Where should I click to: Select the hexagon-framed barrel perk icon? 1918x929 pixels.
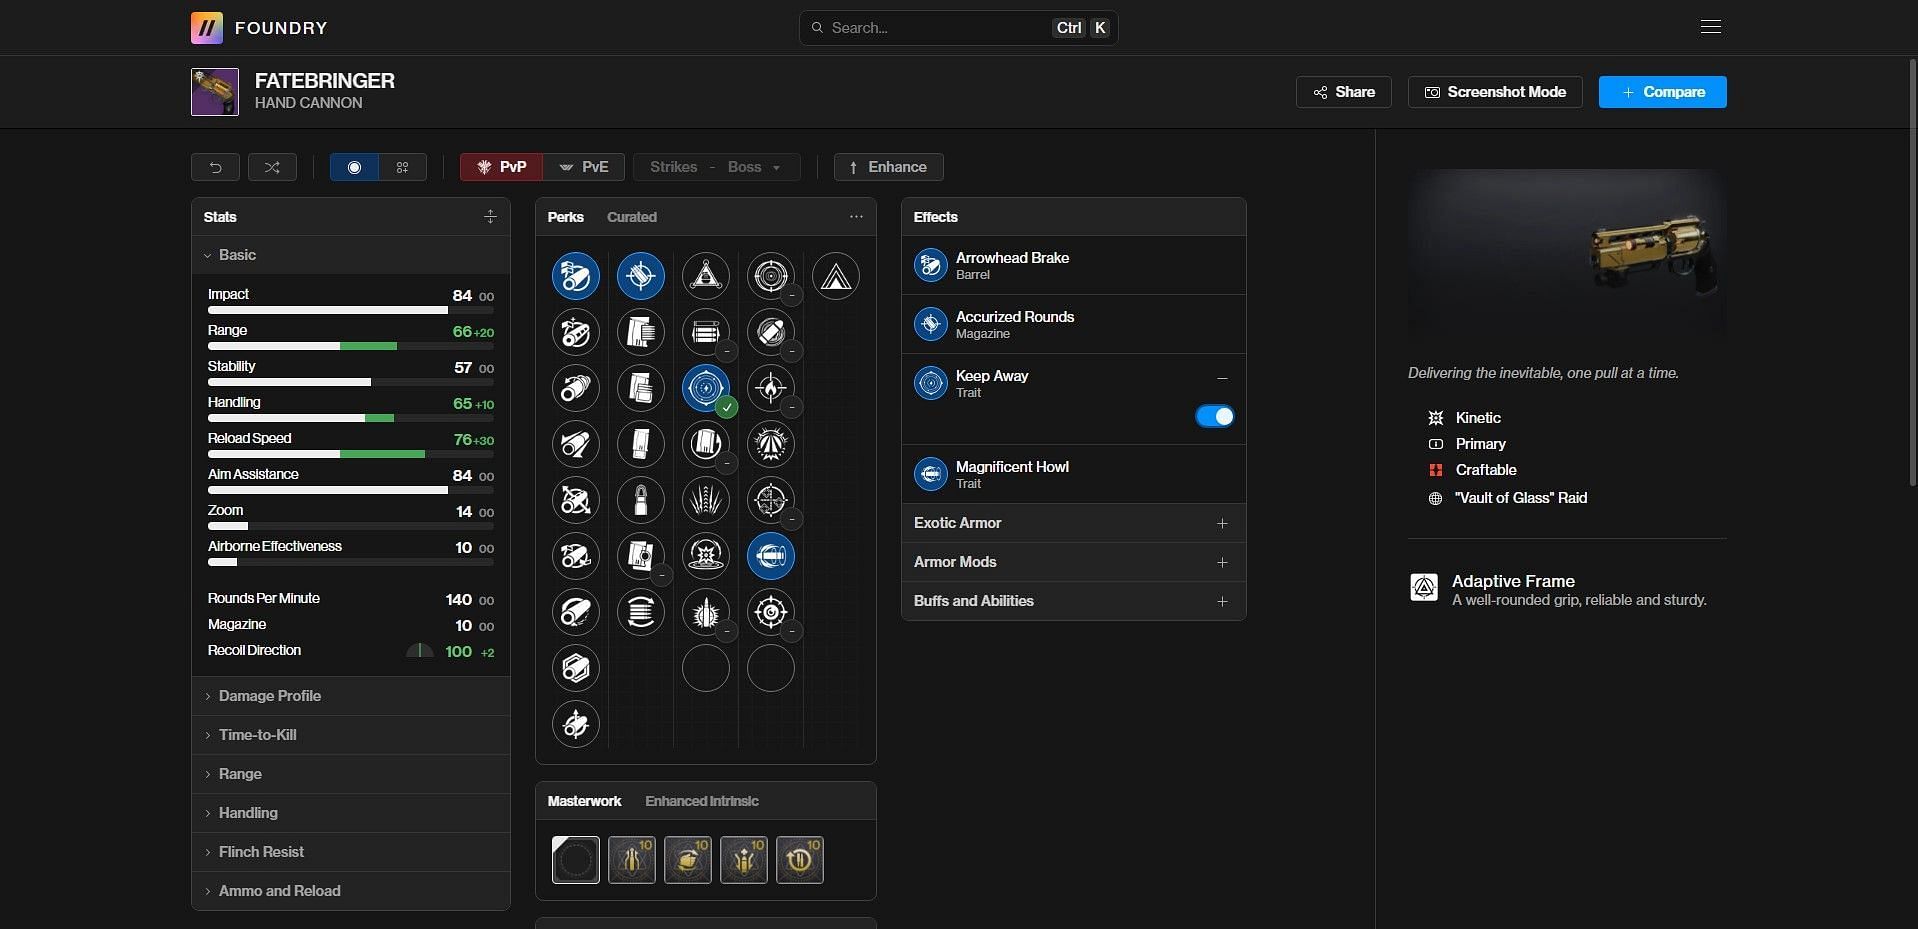pos(576,668)
